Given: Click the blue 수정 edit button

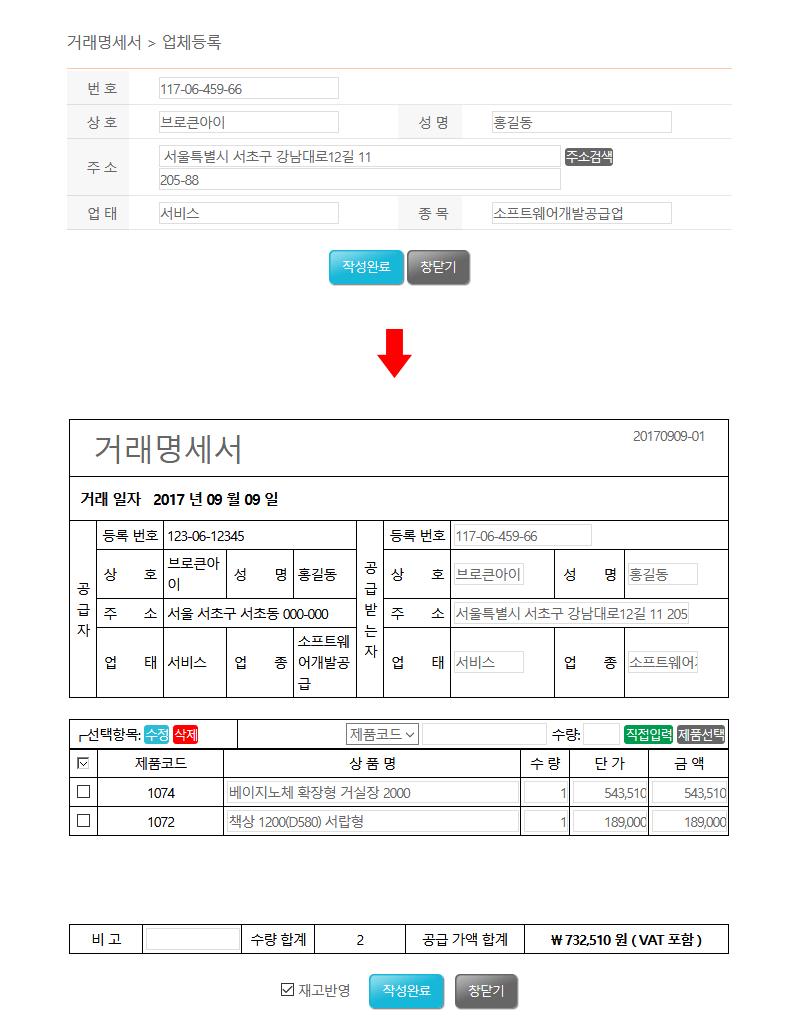Looking at the screenshot, I should tap(157, 734).
